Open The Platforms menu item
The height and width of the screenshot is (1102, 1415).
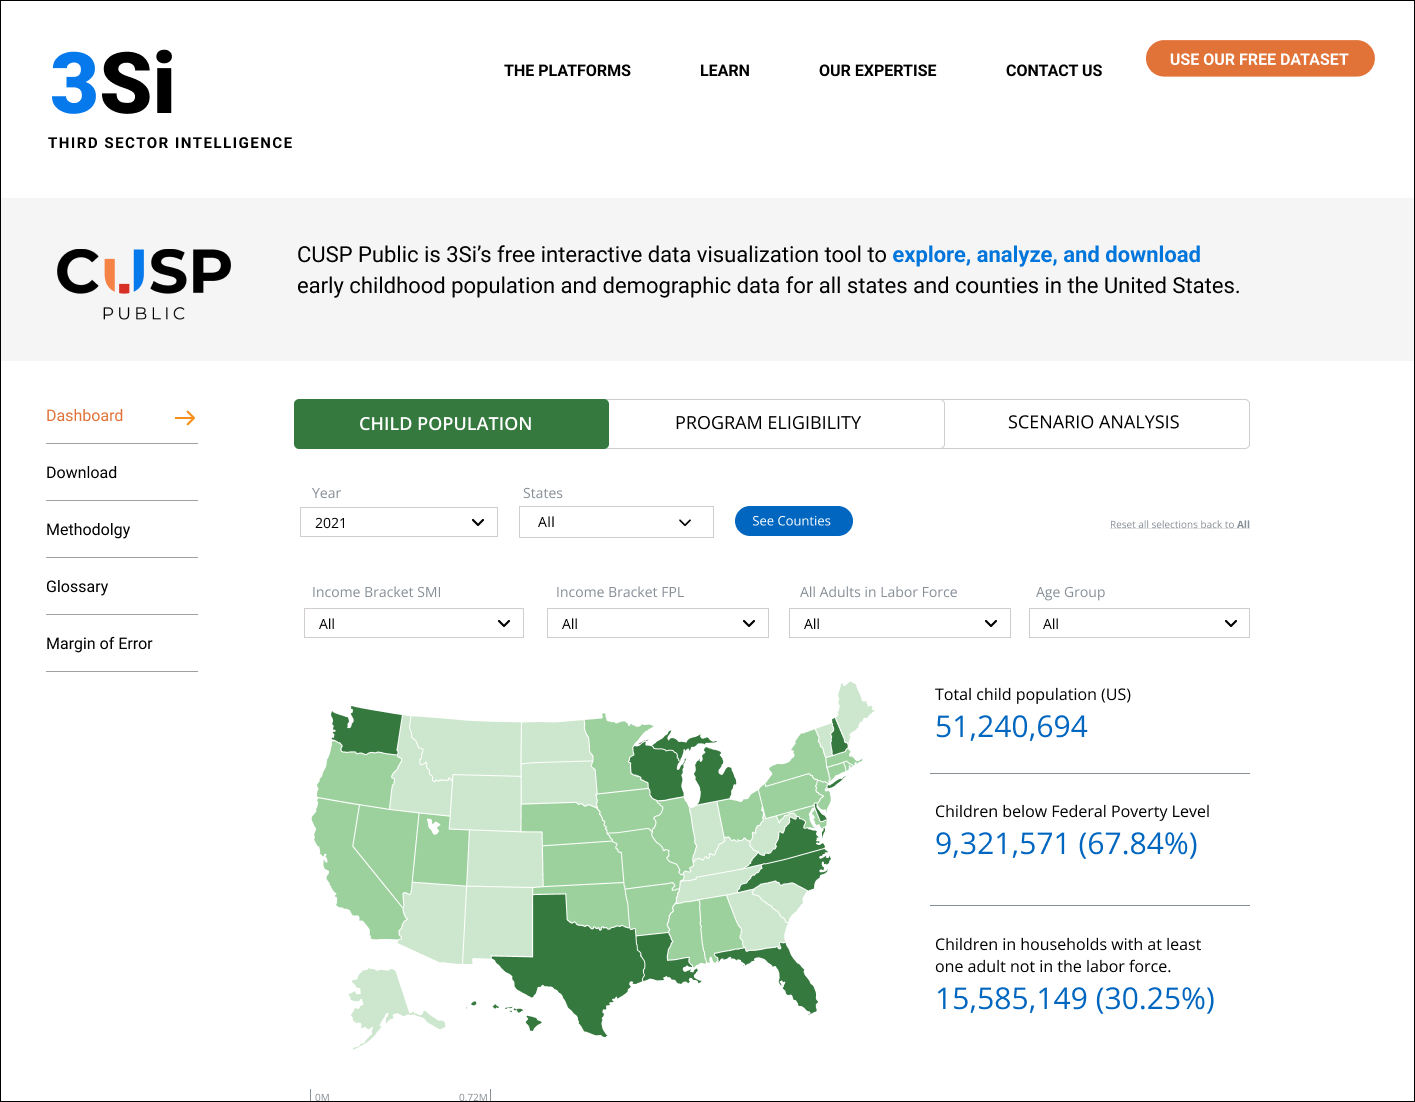click(x=567, y=71)
